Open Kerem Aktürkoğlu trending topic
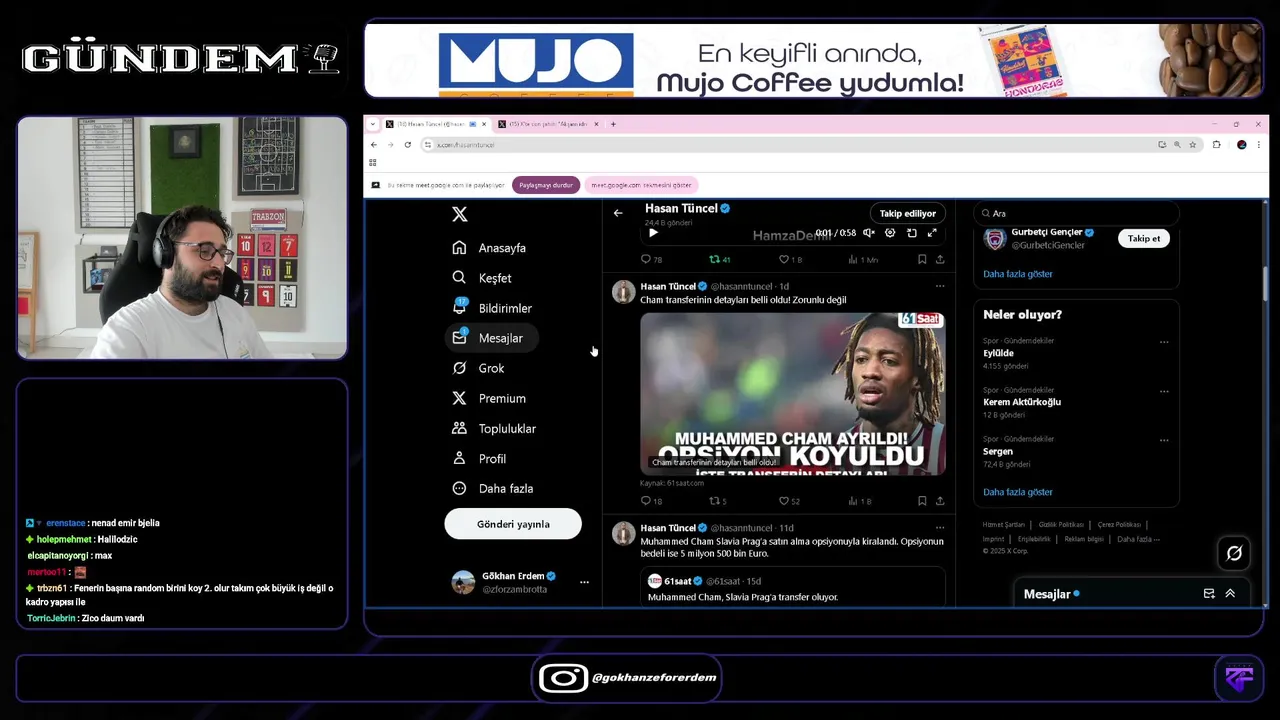 click(x=1022, y=402)
